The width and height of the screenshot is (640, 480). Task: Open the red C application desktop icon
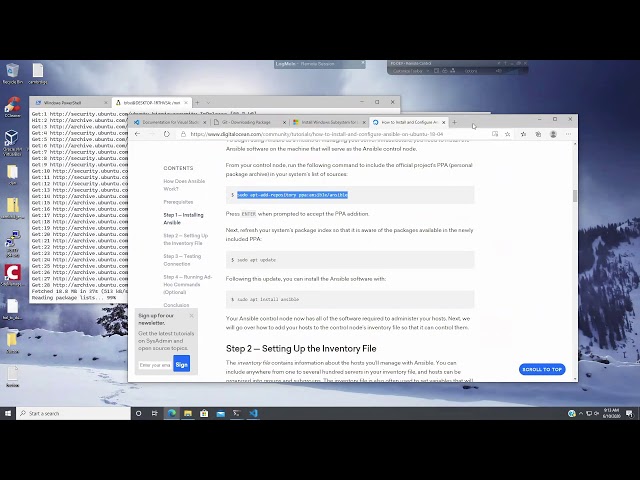[12, 275]
